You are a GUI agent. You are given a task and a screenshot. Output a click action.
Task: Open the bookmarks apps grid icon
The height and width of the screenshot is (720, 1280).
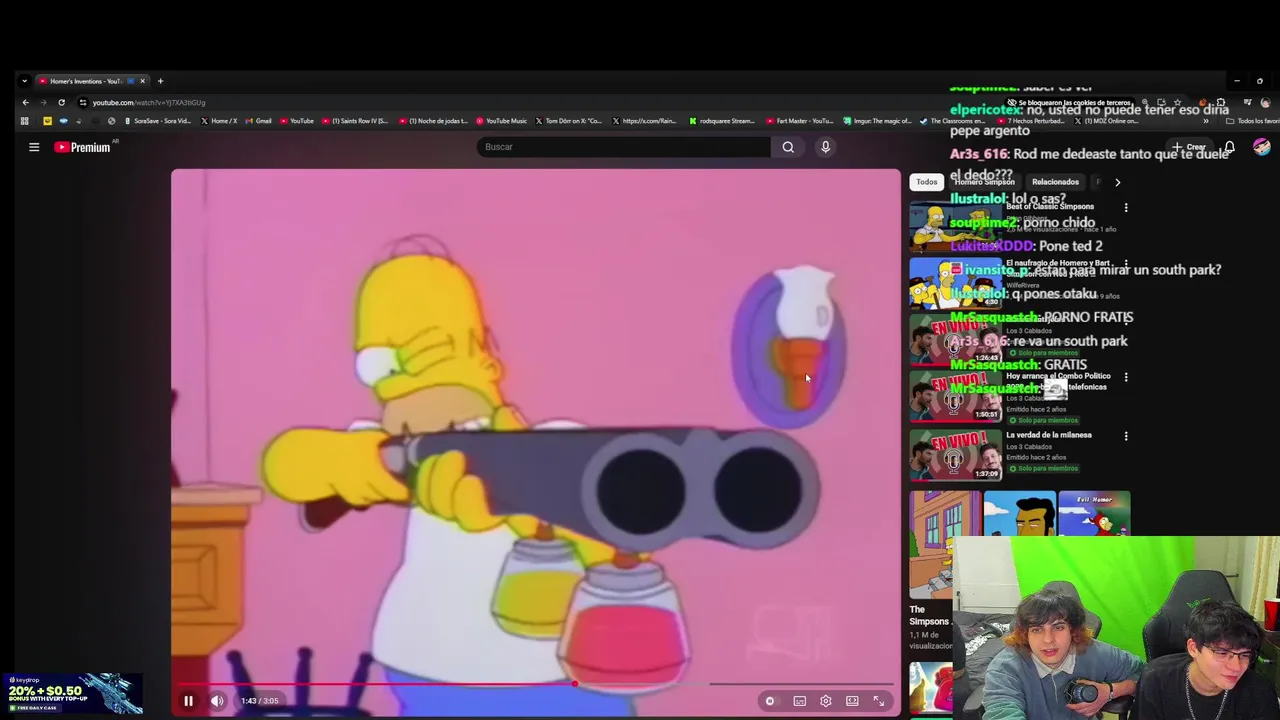tap(25, 121)
